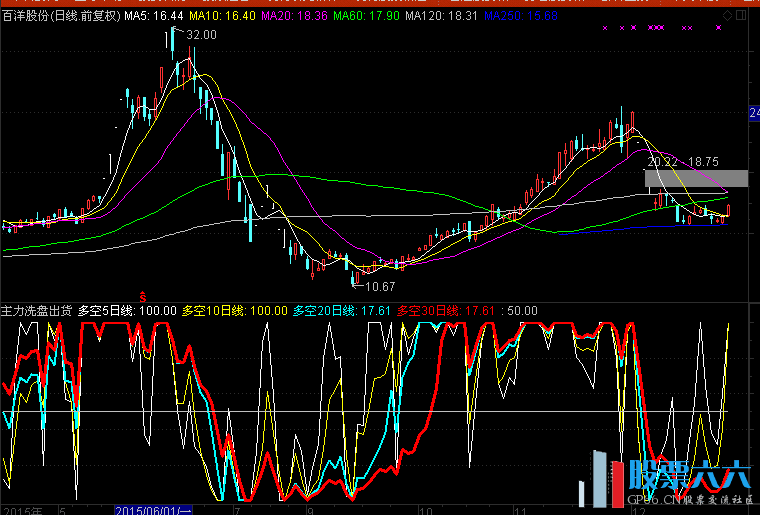Open the 主力洗盘出货 indicator name

[x=36, y=311]
